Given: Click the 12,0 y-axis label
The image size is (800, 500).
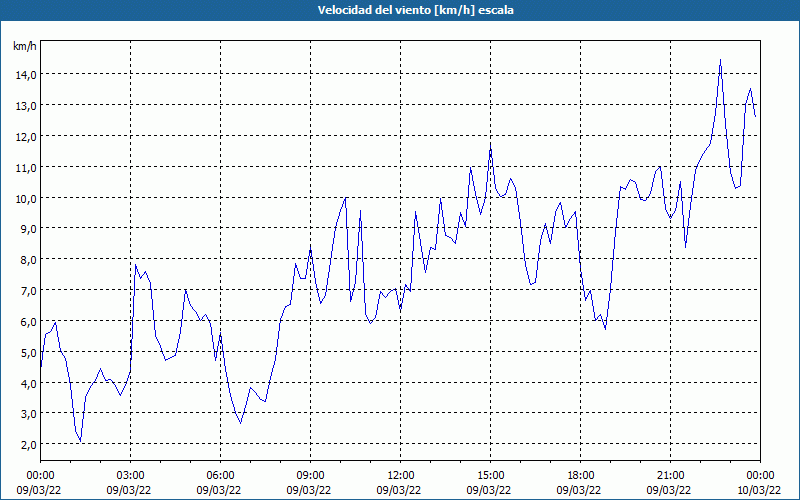Looking at the screenshot, I should click(27, 137).
